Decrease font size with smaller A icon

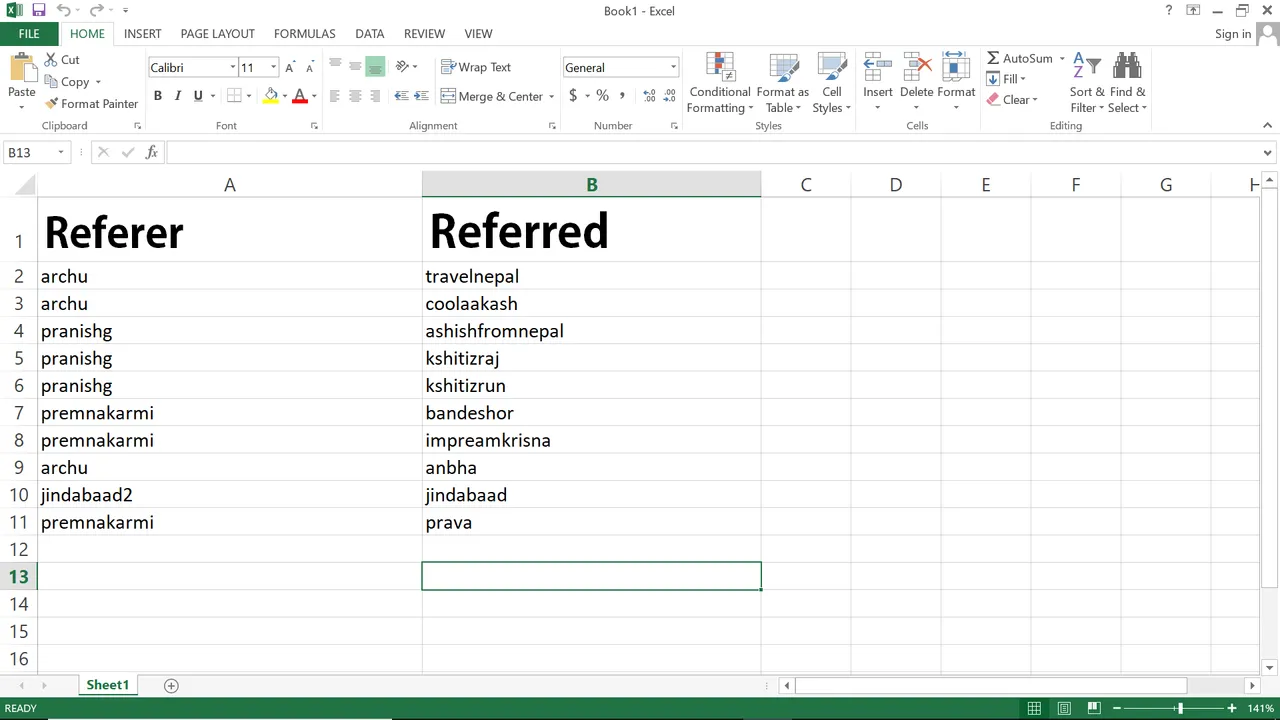pos(310,68)
